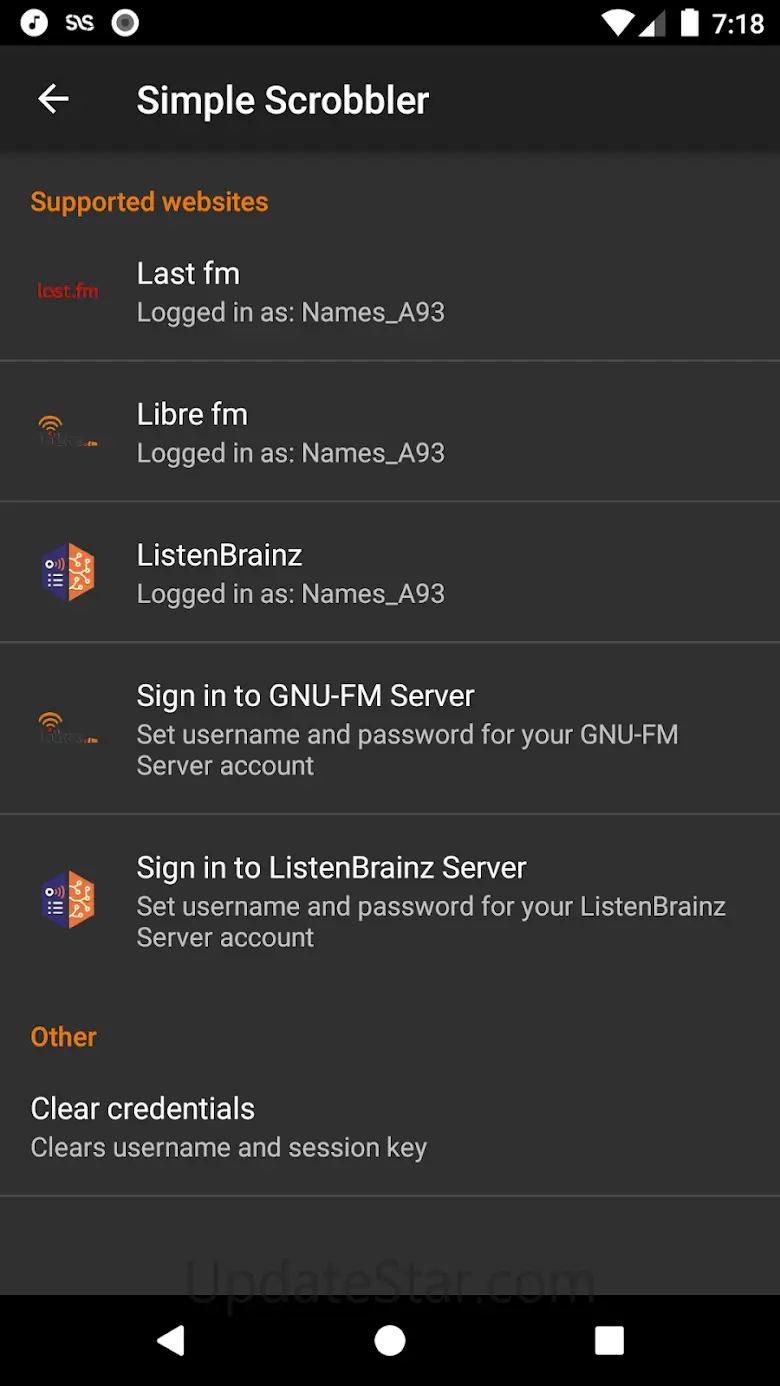
Task: Click the Libre fm logo icon
Action: [68, 431]
